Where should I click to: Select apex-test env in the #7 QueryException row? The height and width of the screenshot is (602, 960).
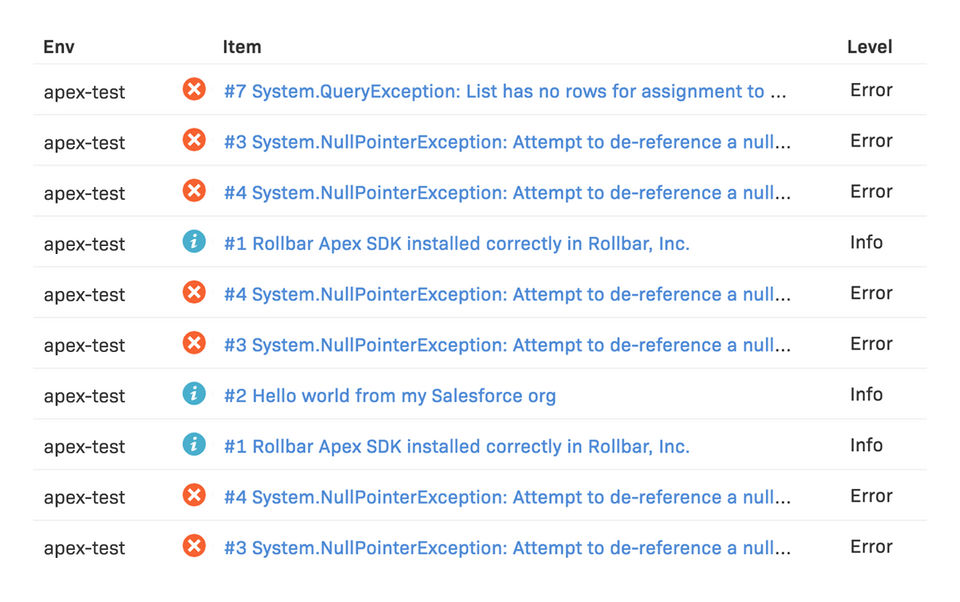pyautogui.click(x=84, y=92)
